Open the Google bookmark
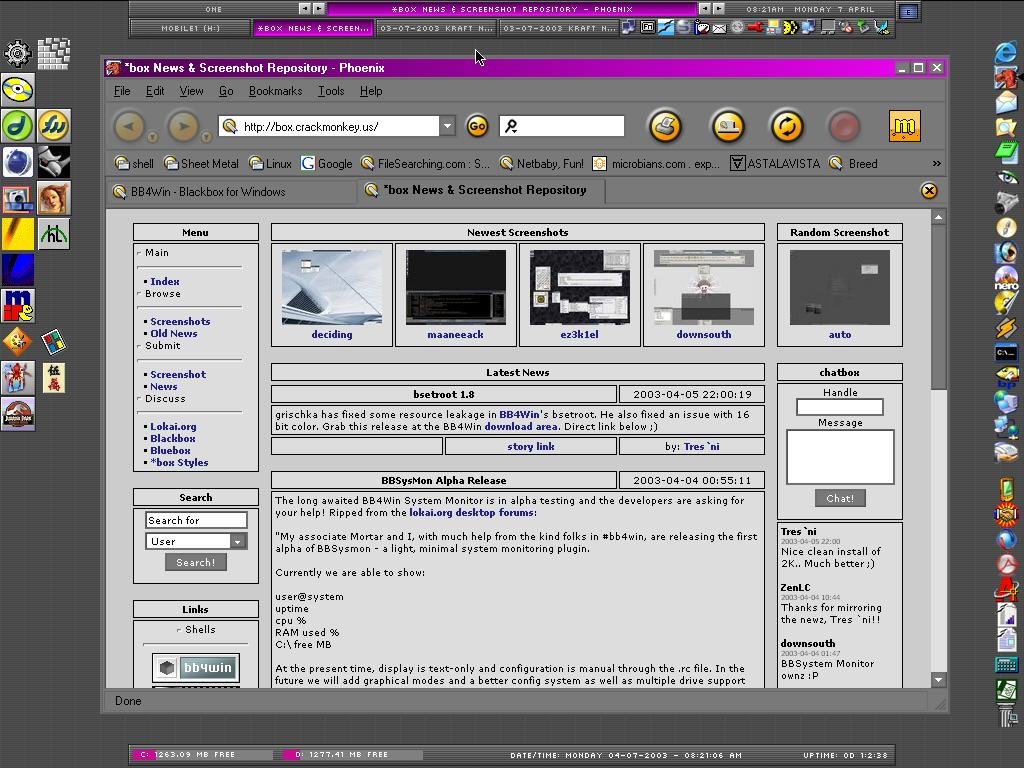 (x=327, y=163)
